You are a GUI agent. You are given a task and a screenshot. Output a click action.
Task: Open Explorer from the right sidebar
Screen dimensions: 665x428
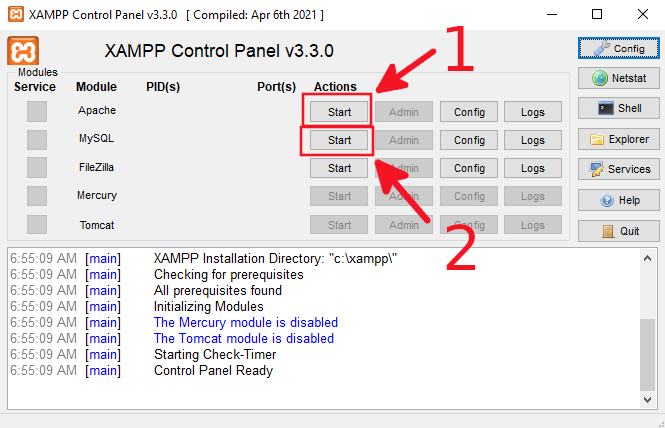tap(618, 139)
